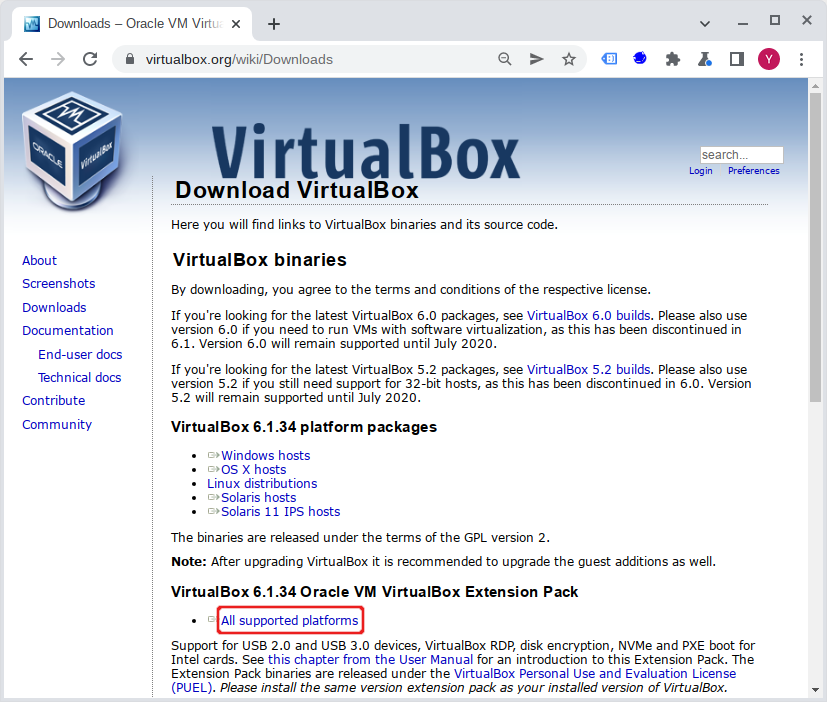Open Screenshots in the sidebar
The image size is (827, 702).
pyautogui.click(x=59, y=284)
